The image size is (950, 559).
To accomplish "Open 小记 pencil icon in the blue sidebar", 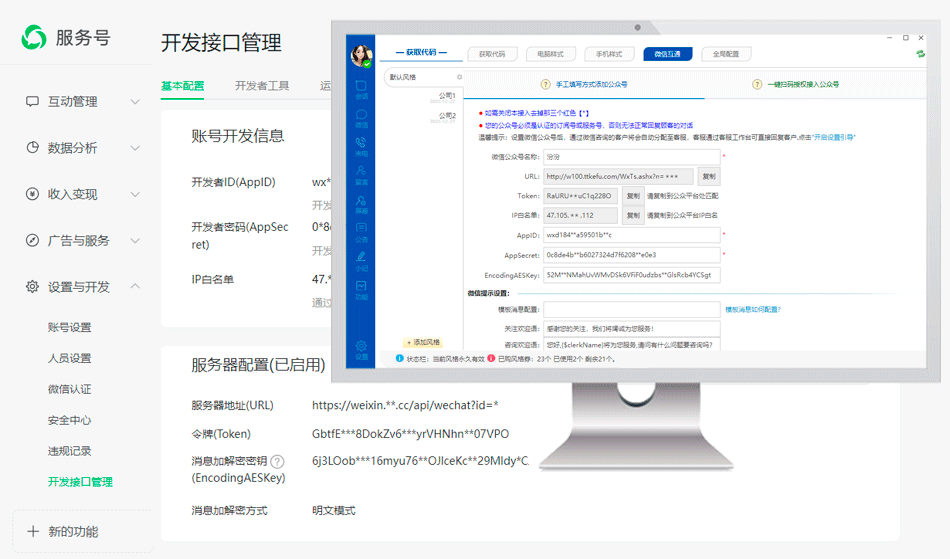I will pos(361,257).
